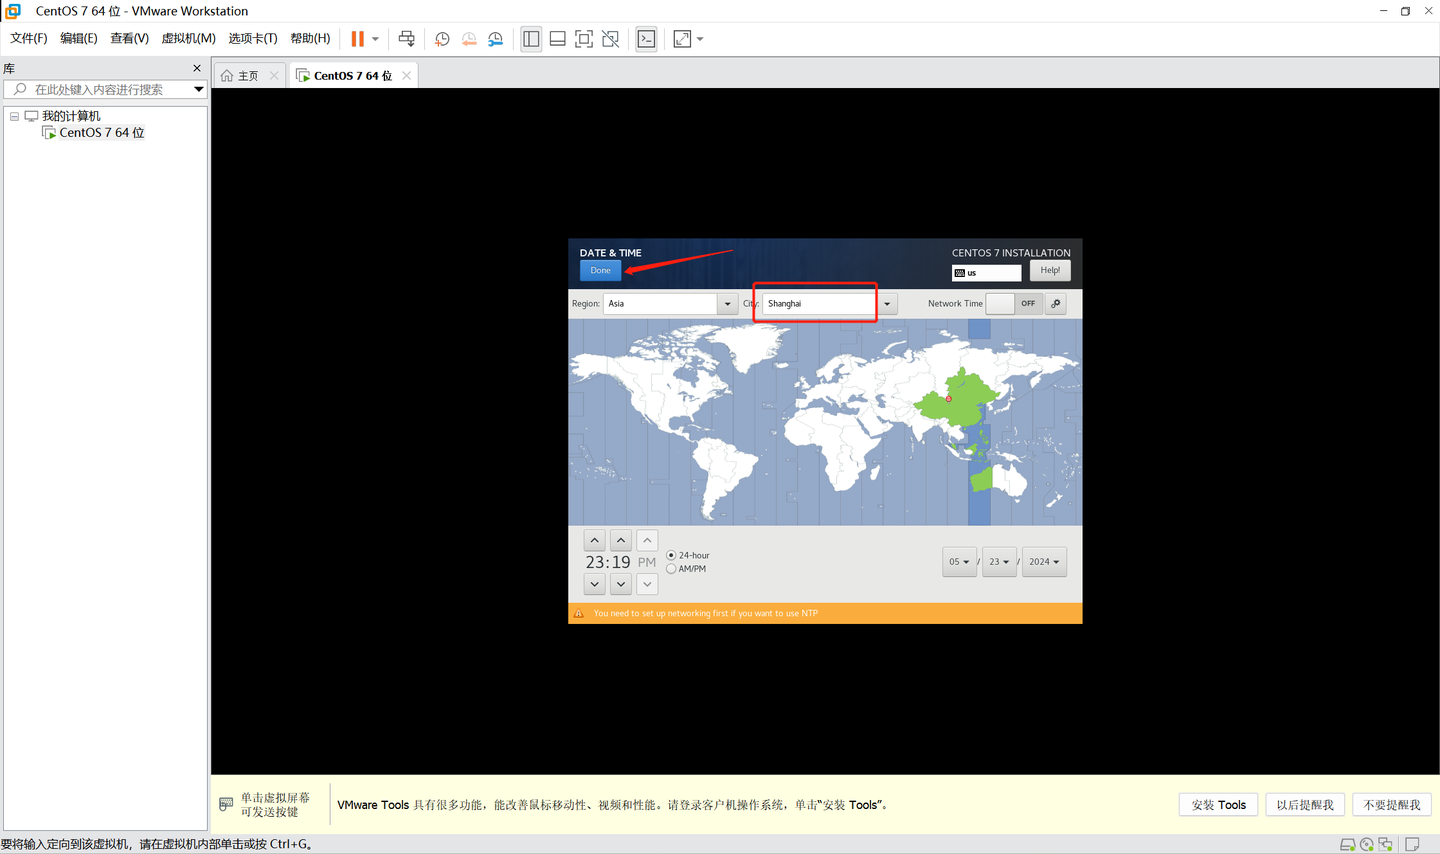Image resolution: width=1440 pixels, height=854 pixels.
Task: Switch to Unity mode
Action: pyautogui.click(x=610, y=38)
